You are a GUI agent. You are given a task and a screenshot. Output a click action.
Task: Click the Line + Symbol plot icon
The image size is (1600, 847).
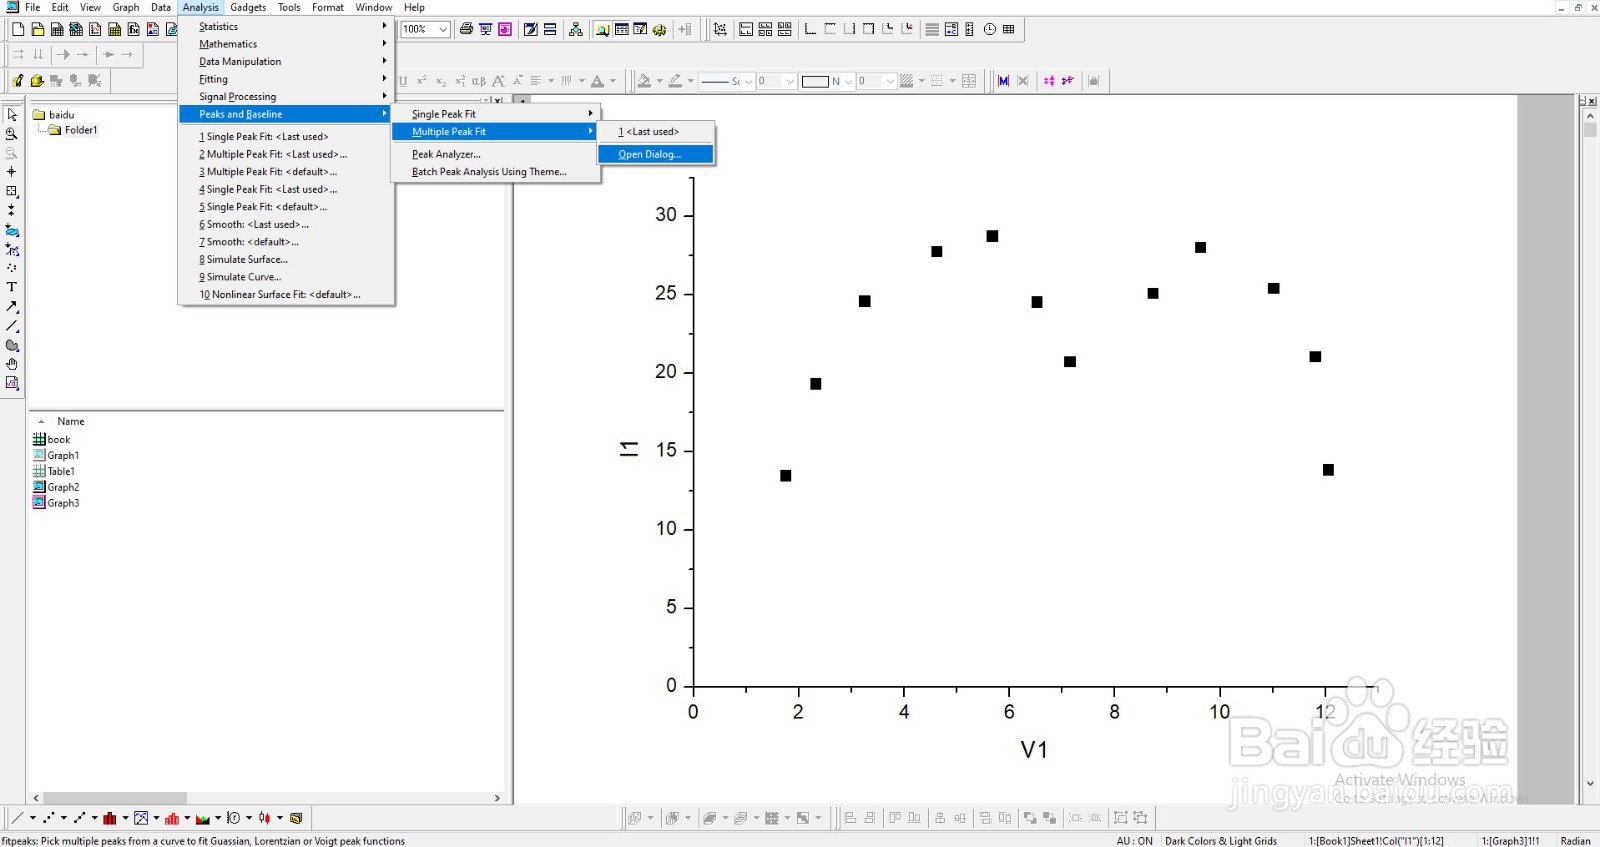pyautogui.click(x=79, y=818)
